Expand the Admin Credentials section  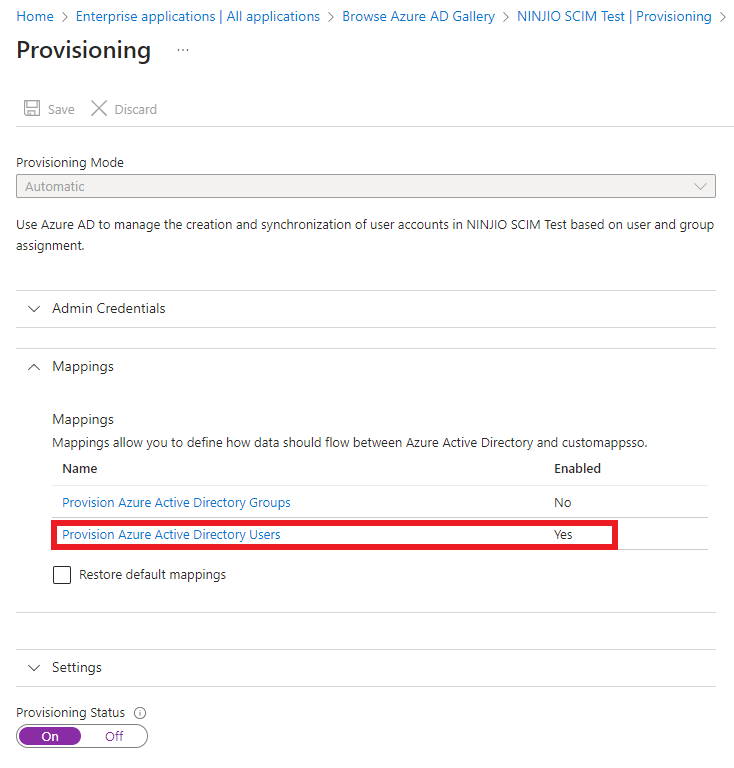coord(109,308)
